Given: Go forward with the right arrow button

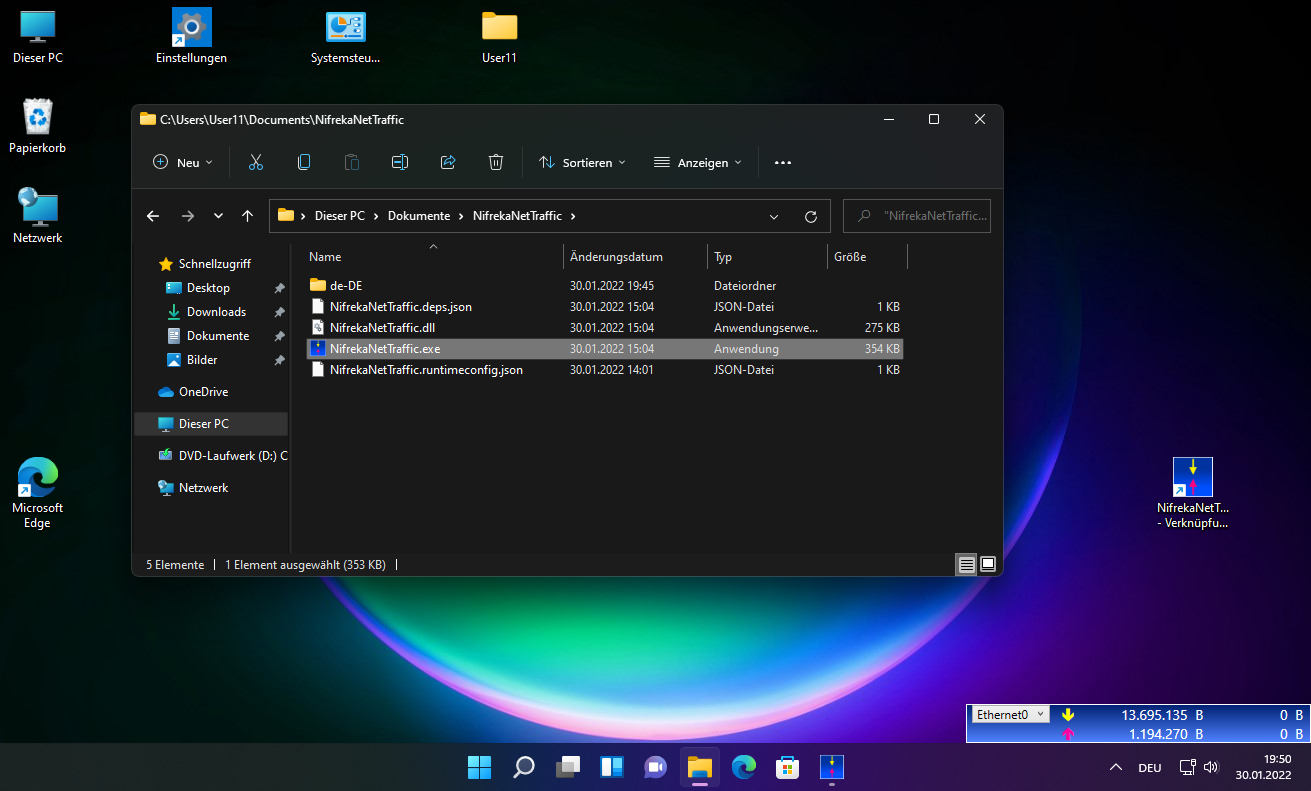Looking at the screenshot, I should tap(188, 216).
